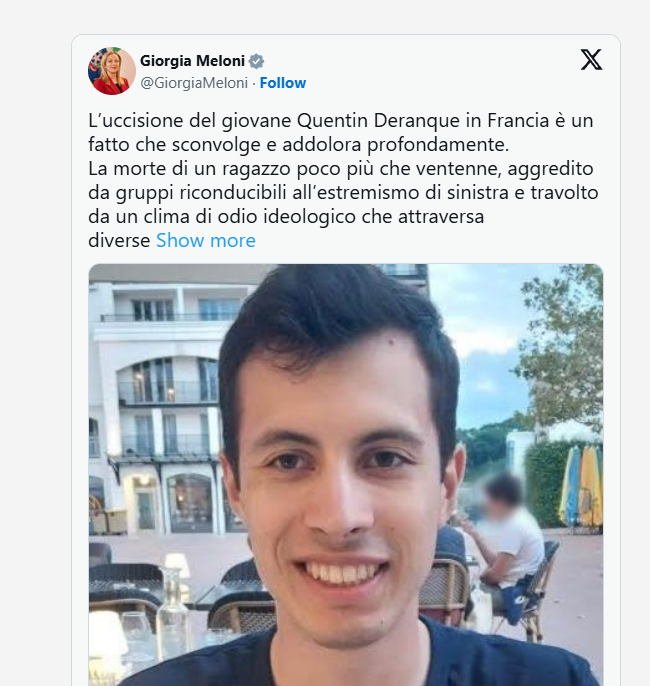Click the blue verified badge icon
This screenshot has width=650, height=686.
click(x=256, y=61)
